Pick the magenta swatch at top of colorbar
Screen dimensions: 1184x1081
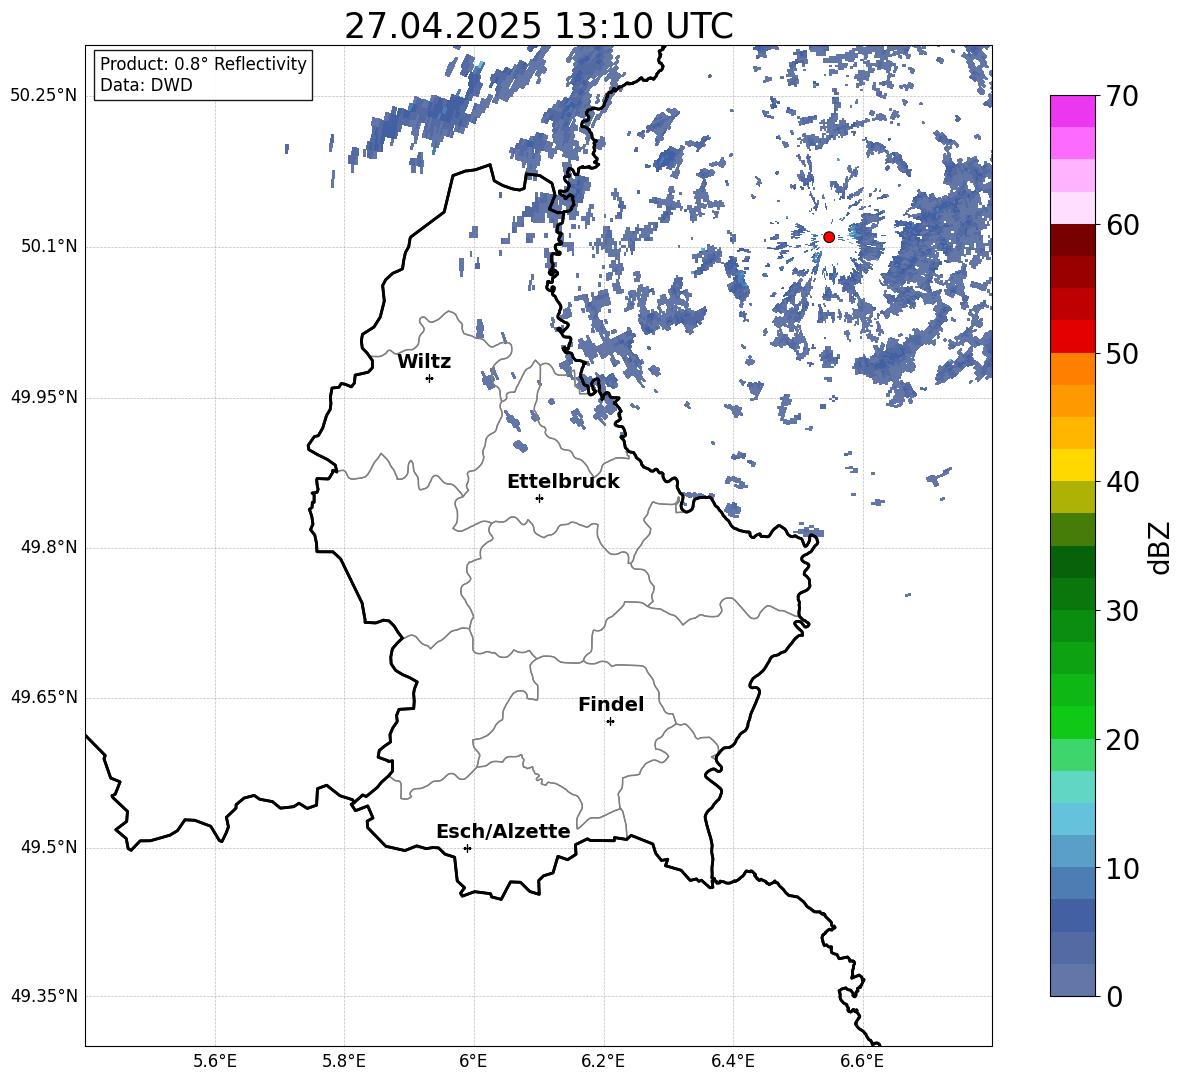point(1073,111)
